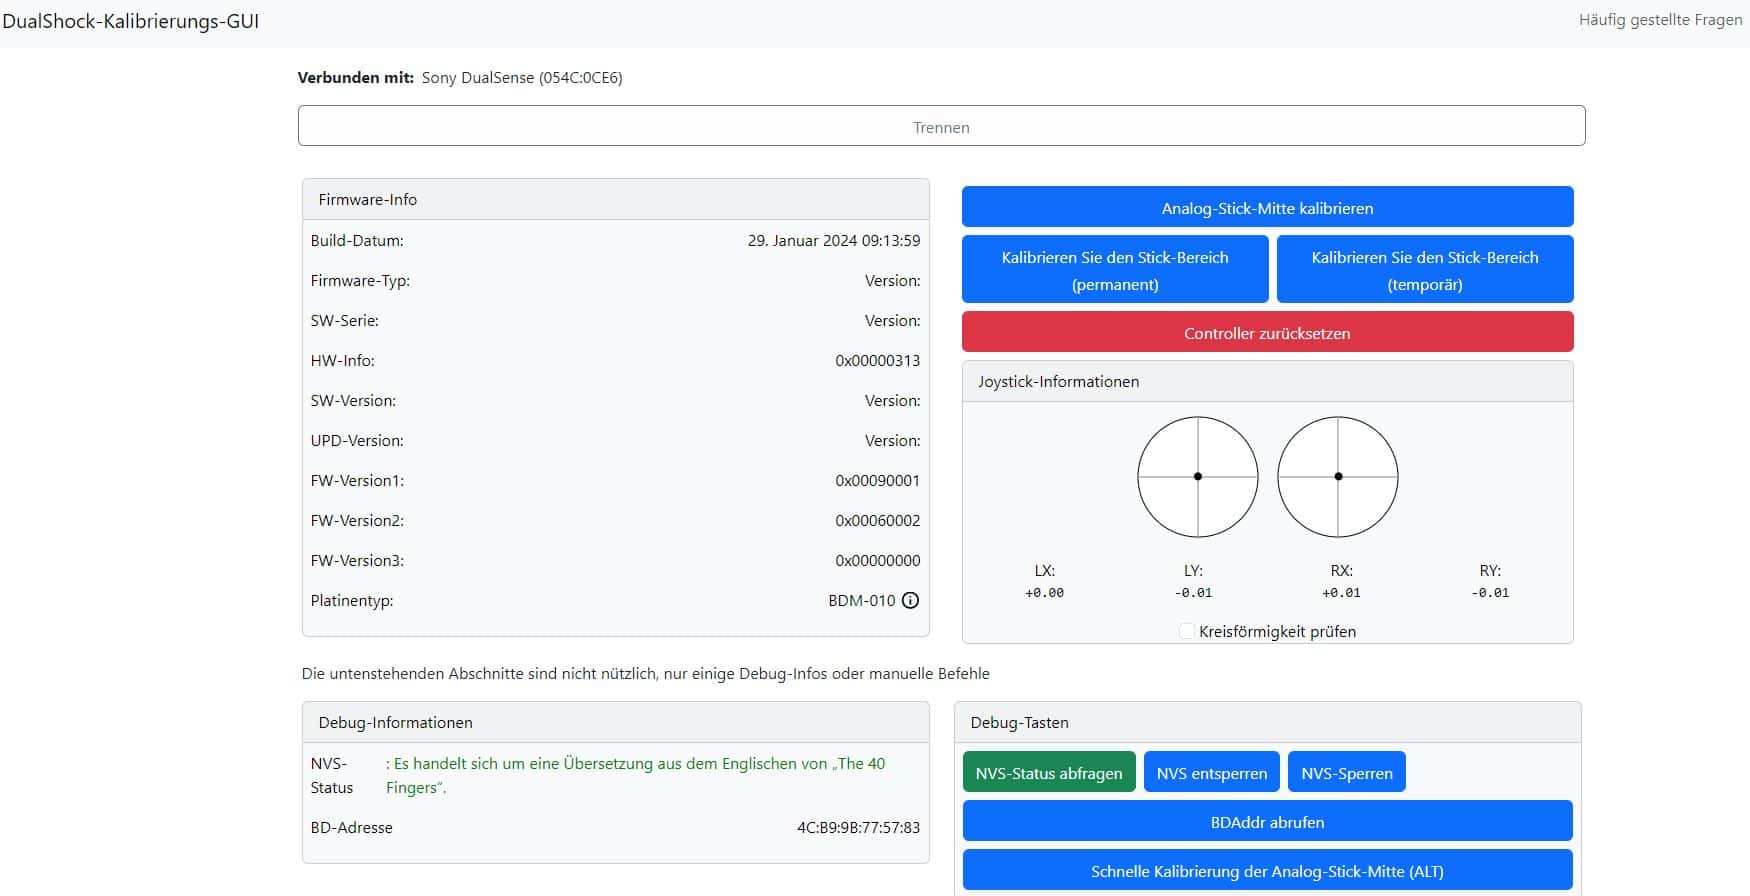Click the NVS-Sperren button
The image size is (1750, 896).
pos(1346,773)
